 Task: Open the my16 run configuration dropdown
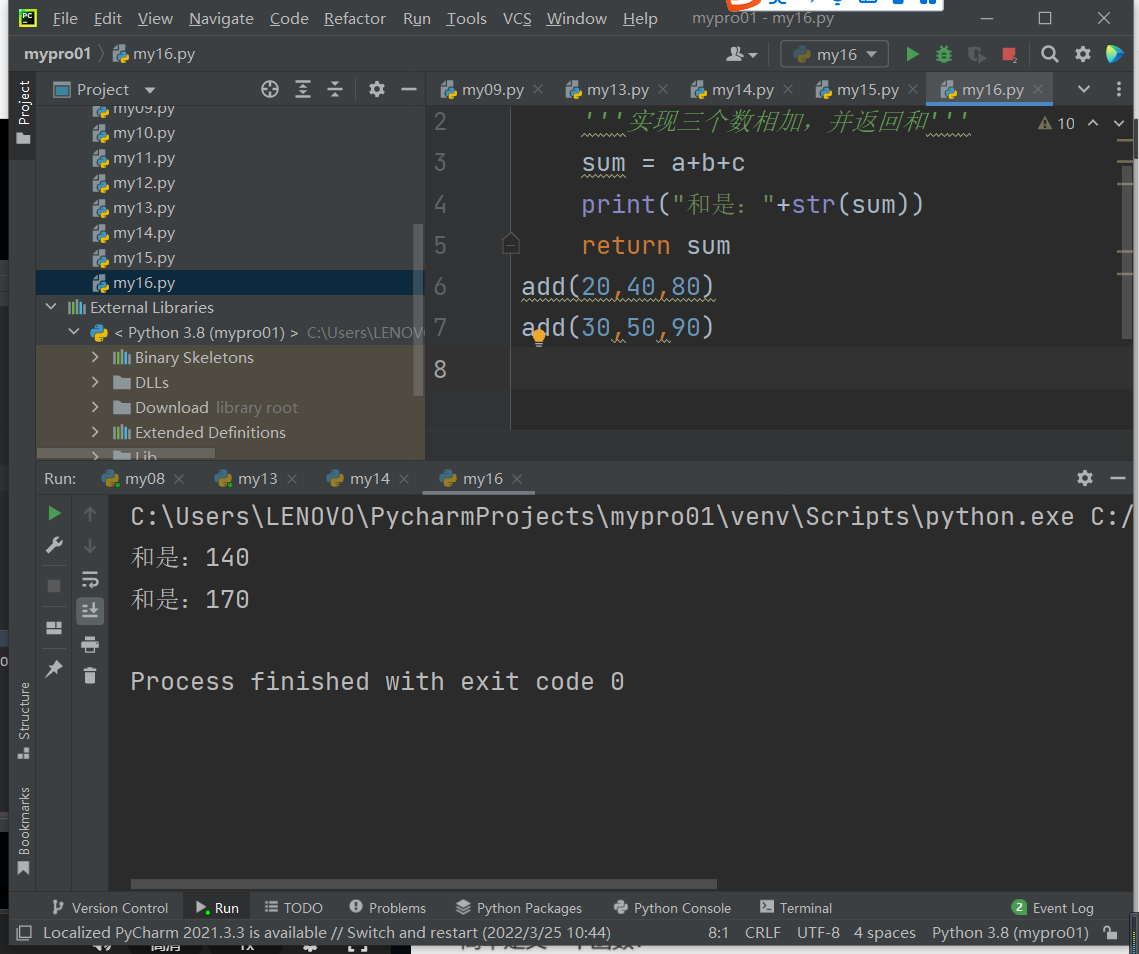834,54
